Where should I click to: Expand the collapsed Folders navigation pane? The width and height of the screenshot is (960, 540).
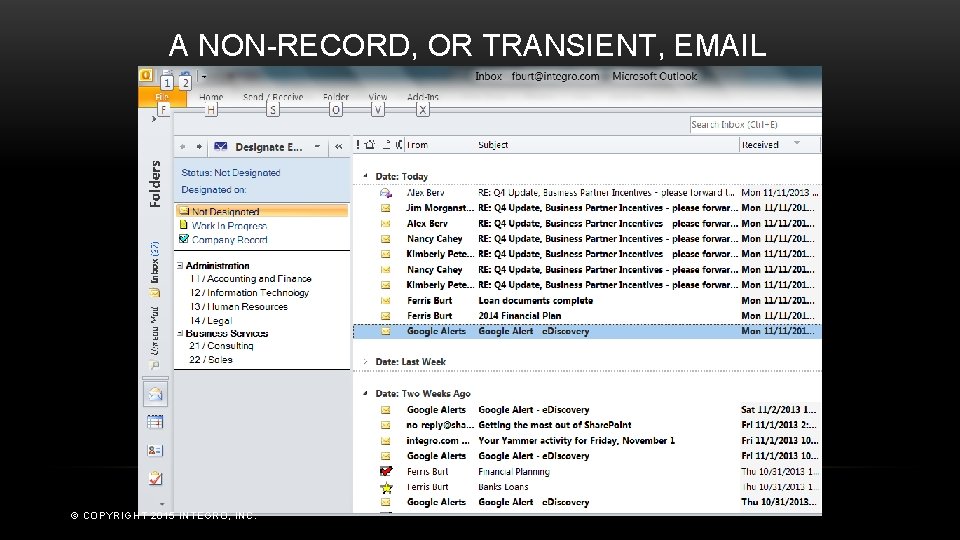(x=154, y=119)
